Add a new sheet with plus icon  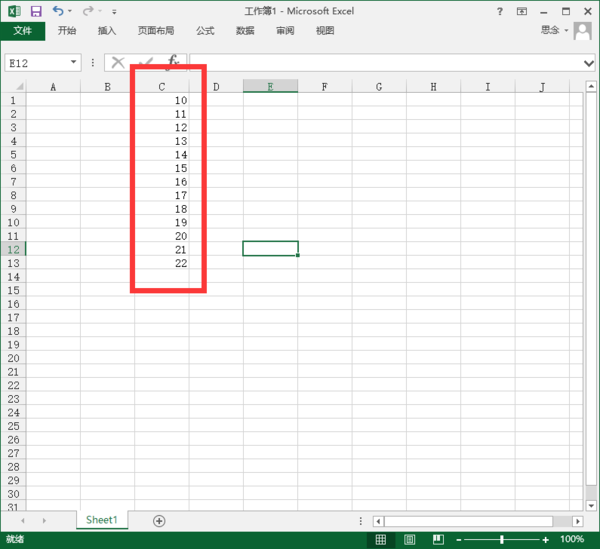click(x=159, y=521)
